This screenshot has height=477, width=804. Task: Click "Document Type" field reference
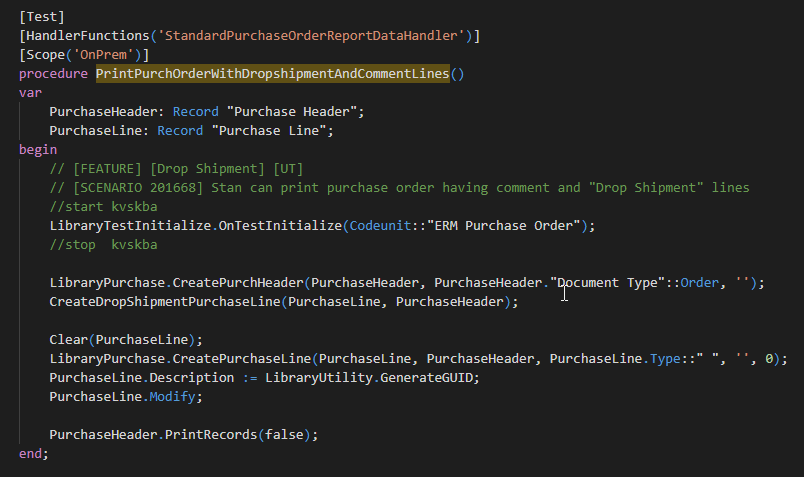click(607, 283)
